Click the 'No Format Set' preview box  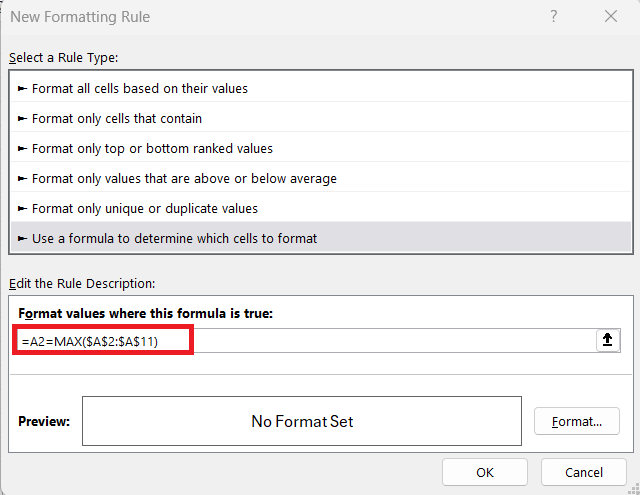302,421
